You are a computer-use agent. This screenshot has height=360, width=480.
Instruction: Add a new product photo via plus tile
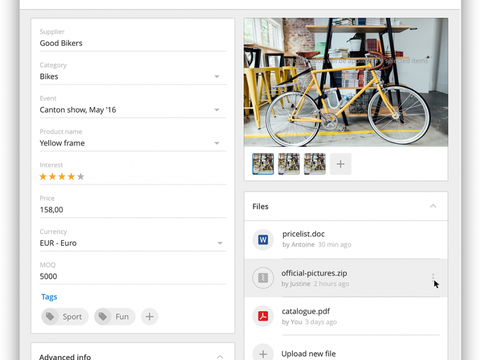340,164
